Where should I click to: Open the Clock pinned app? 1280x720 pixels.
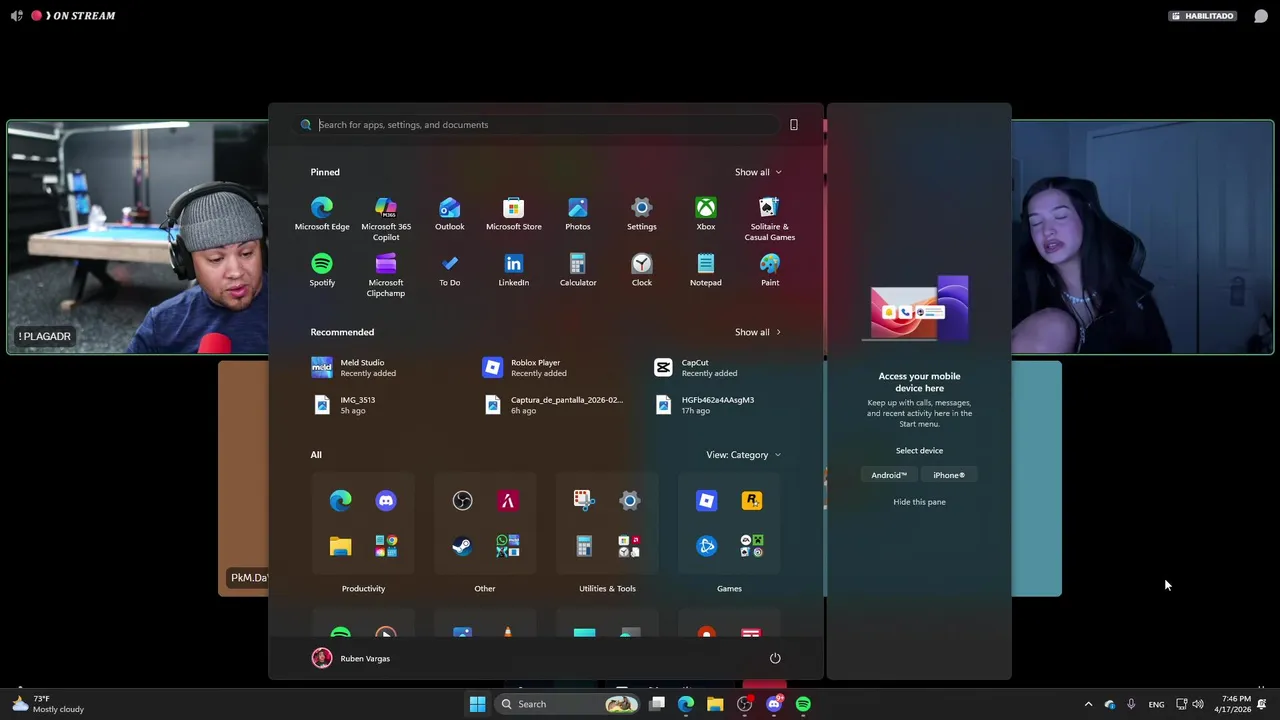pos(642,270)
